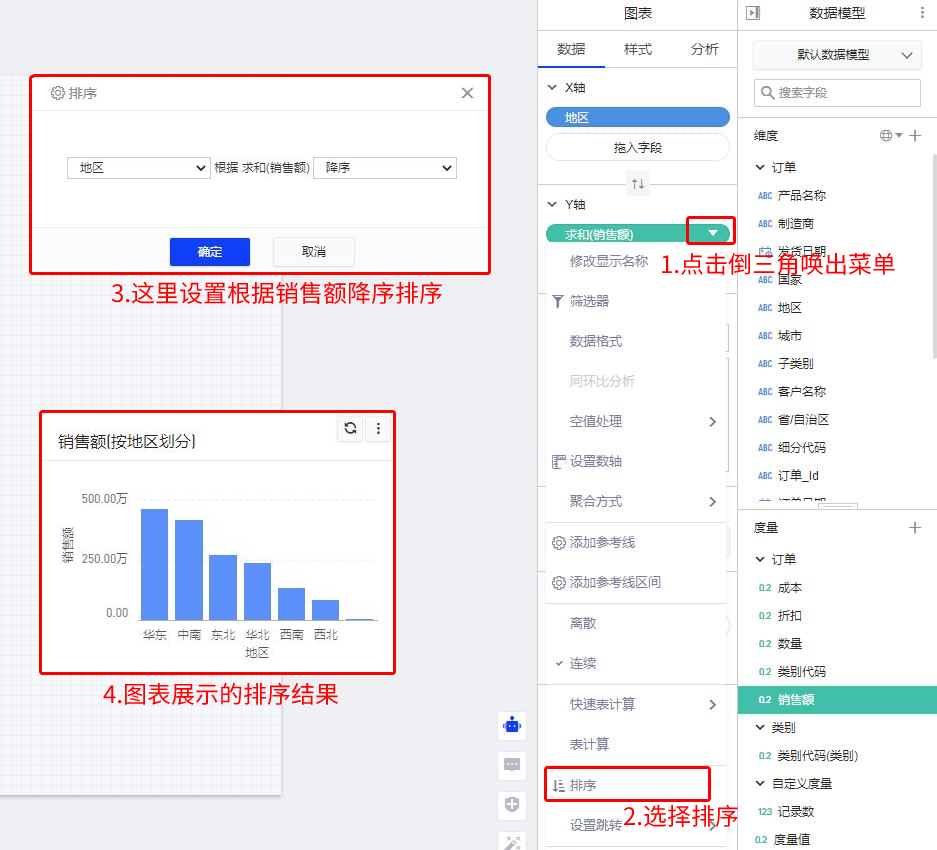This screenshot has height=850, width=937.
Task: Click the gear icon in 排序 dialog title
Action: point(58,91)
